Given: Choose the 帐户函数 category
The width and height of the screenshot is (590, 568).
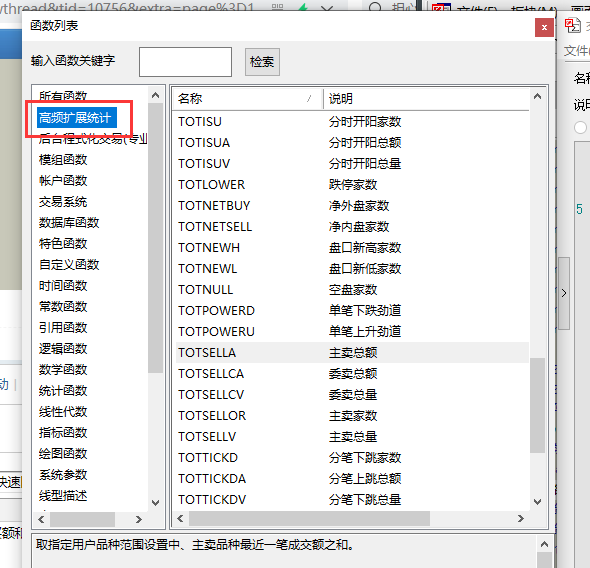Looking at the screenshot, I should point(63,181).
